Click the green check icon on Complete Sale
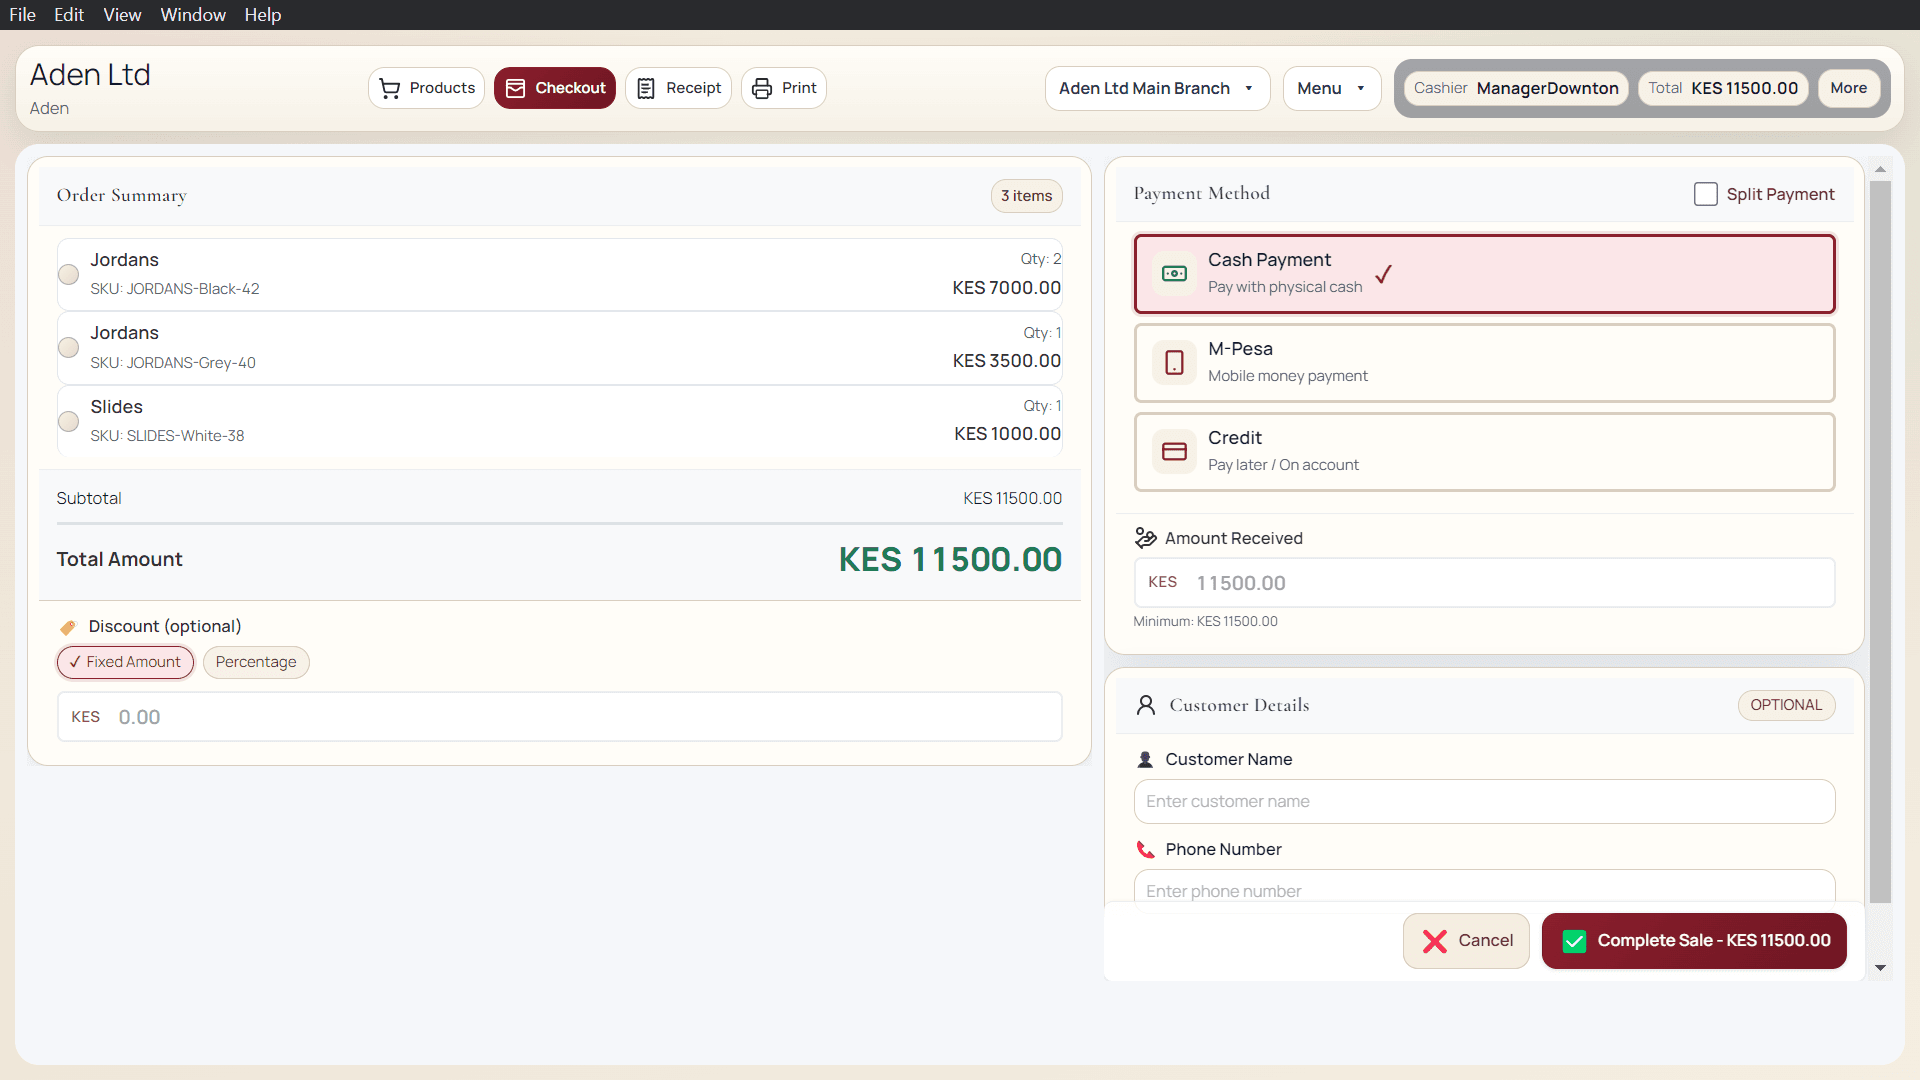The image size is (1920, 1080). click(1574, 941)
